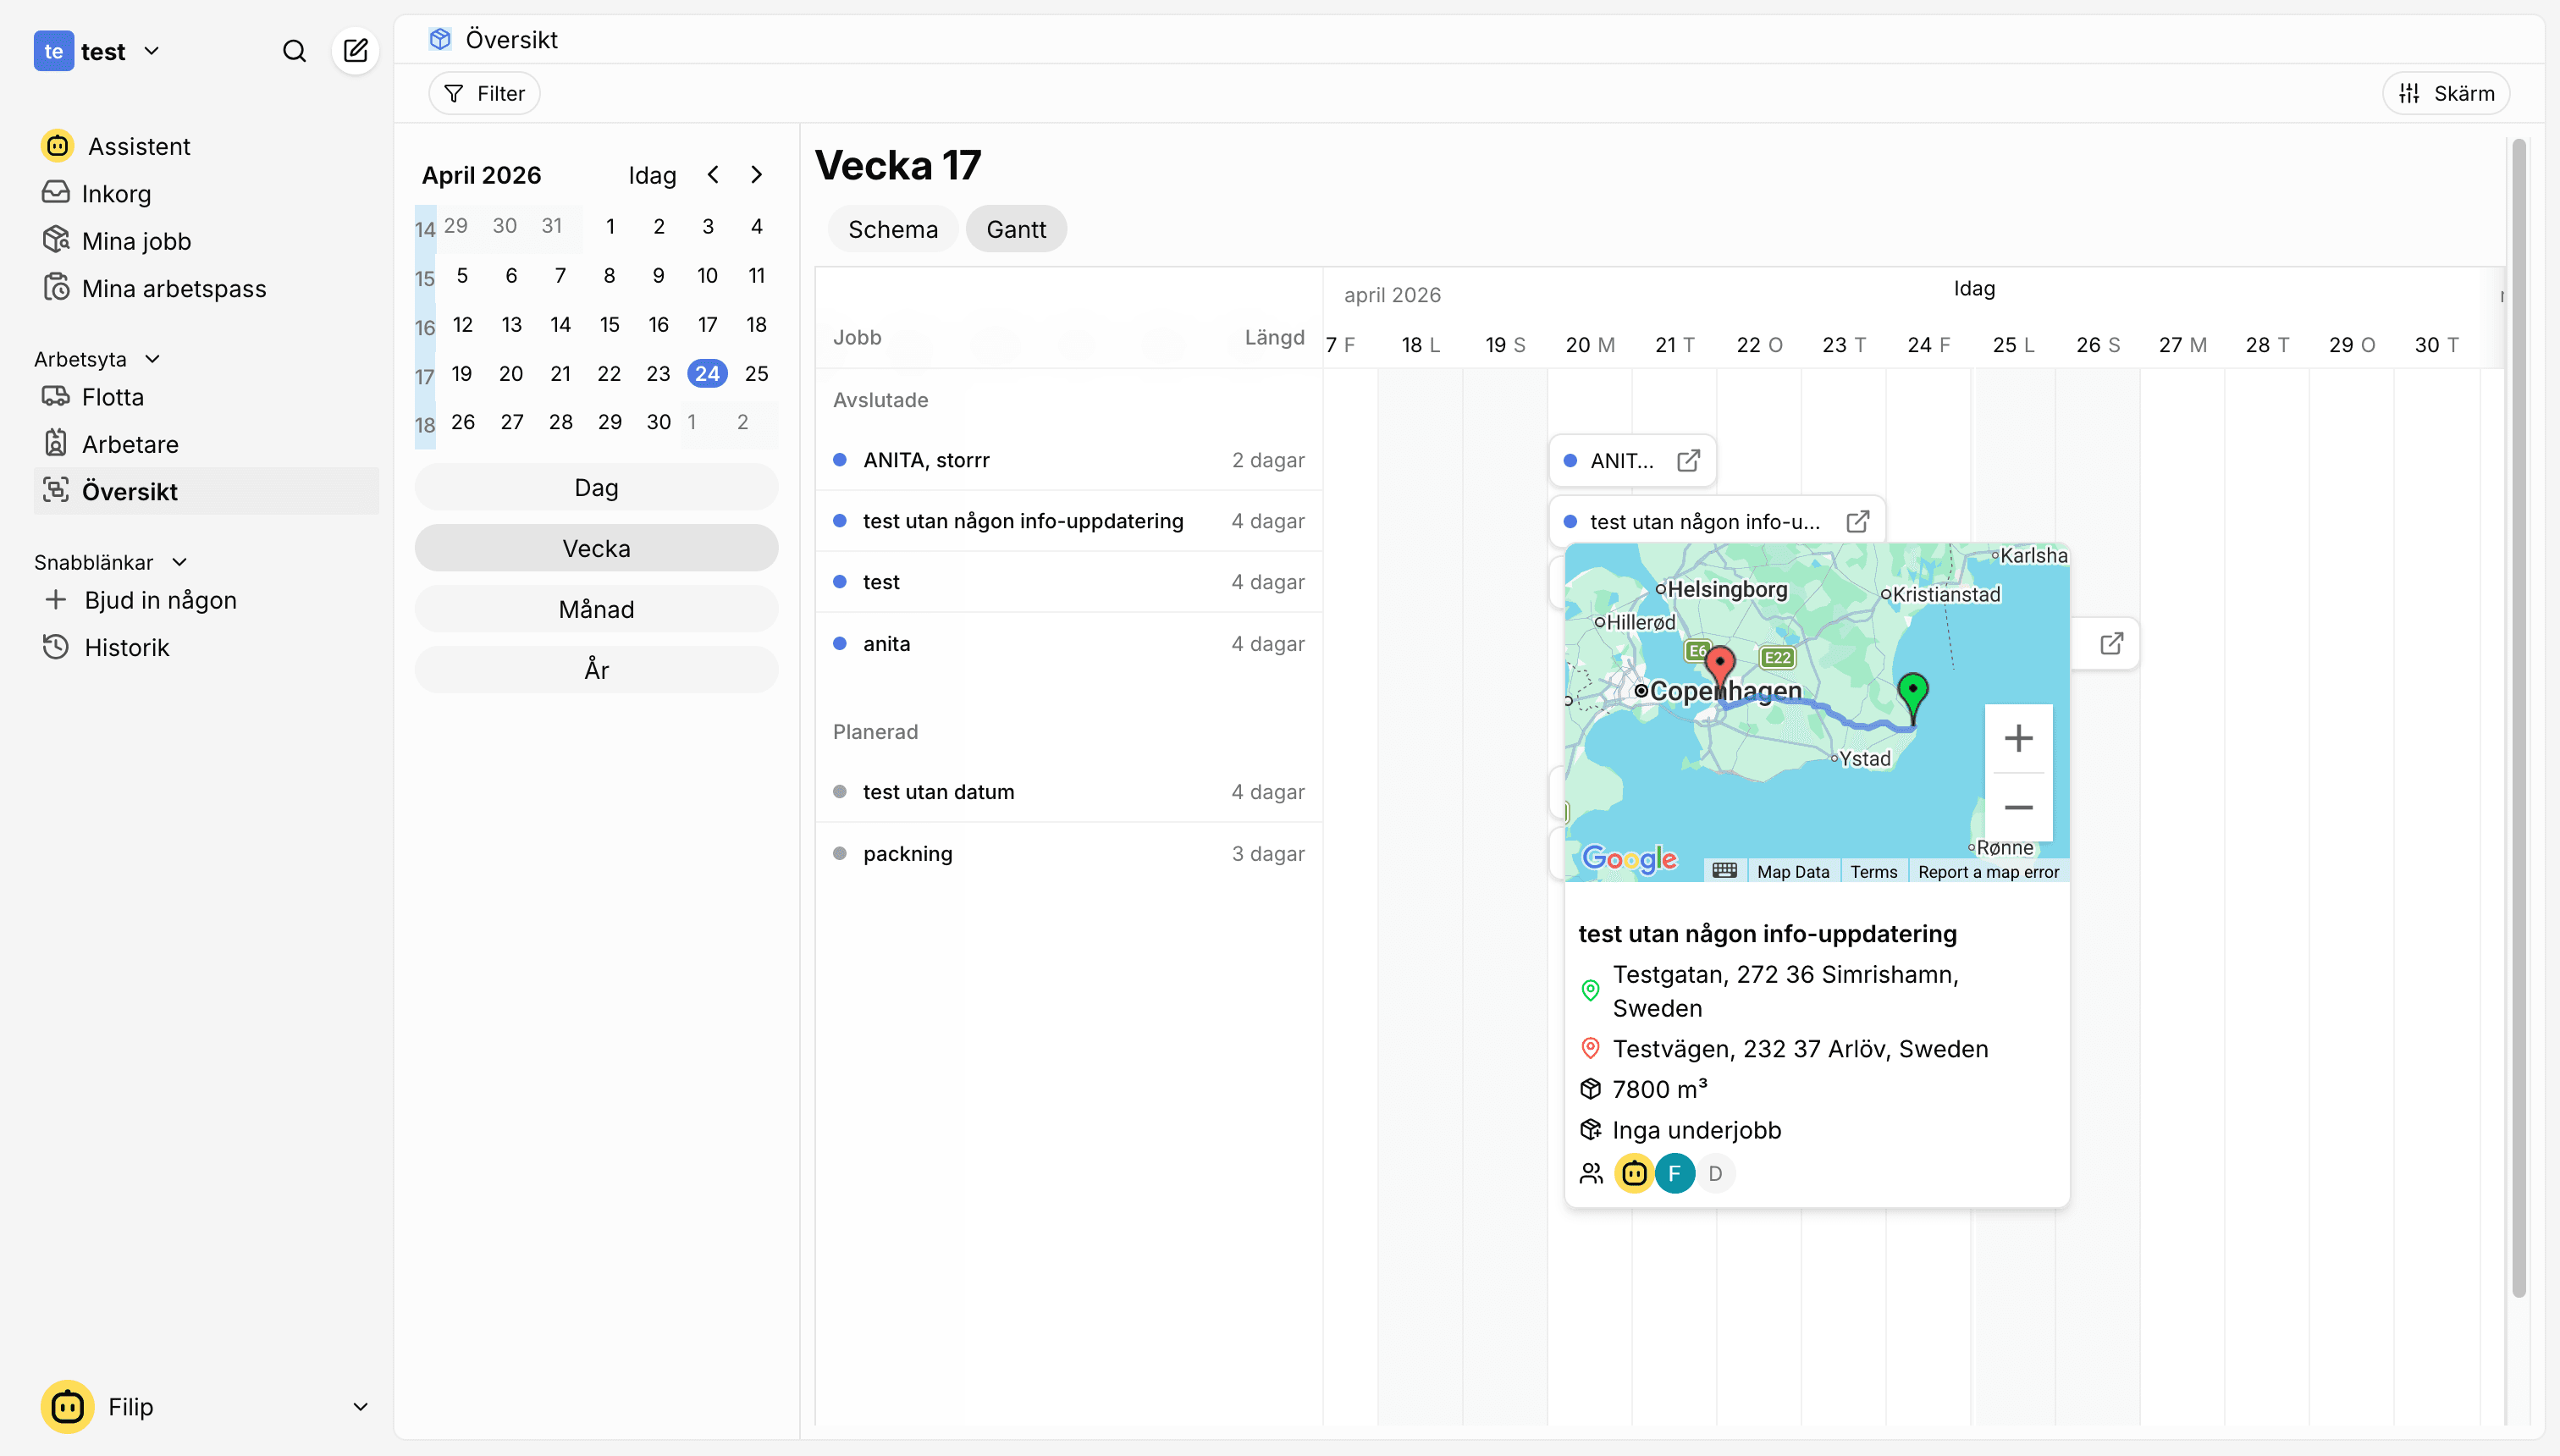The width and height of the screenshot is (2560, 1456).
Task: Zoom out on the map
Action: tap(2018, 807)
